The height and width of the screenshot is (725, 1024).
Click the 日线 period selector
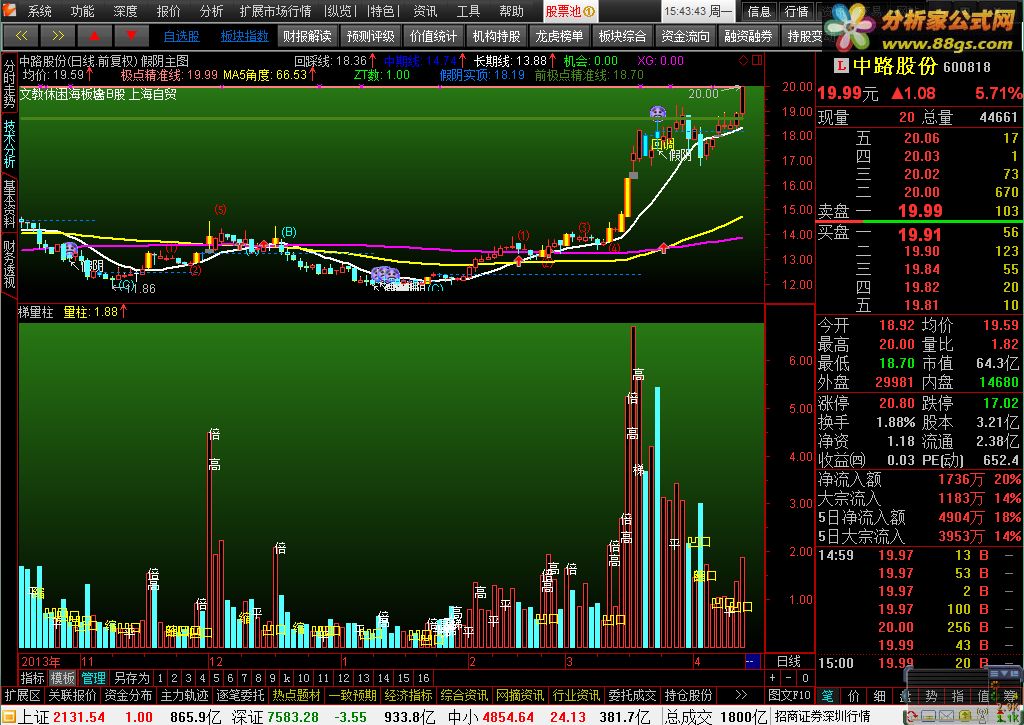789,662
